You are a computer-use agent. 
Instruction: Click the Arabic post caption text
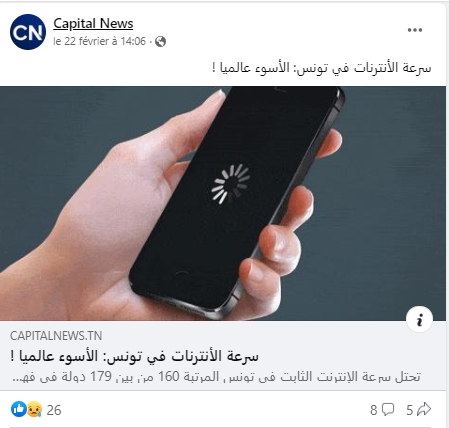tap(321, 68)
